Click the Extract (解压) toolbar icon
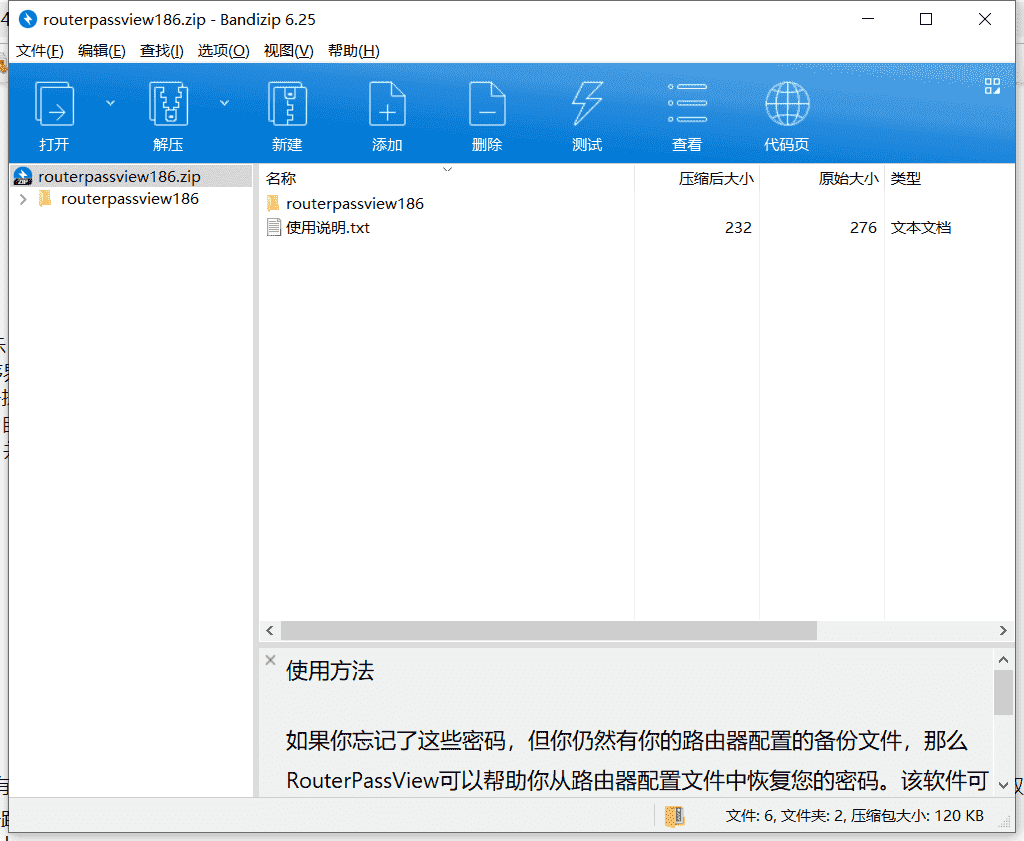The height and width of the screenshot is (841, 1024). click(x=168, y=104)
